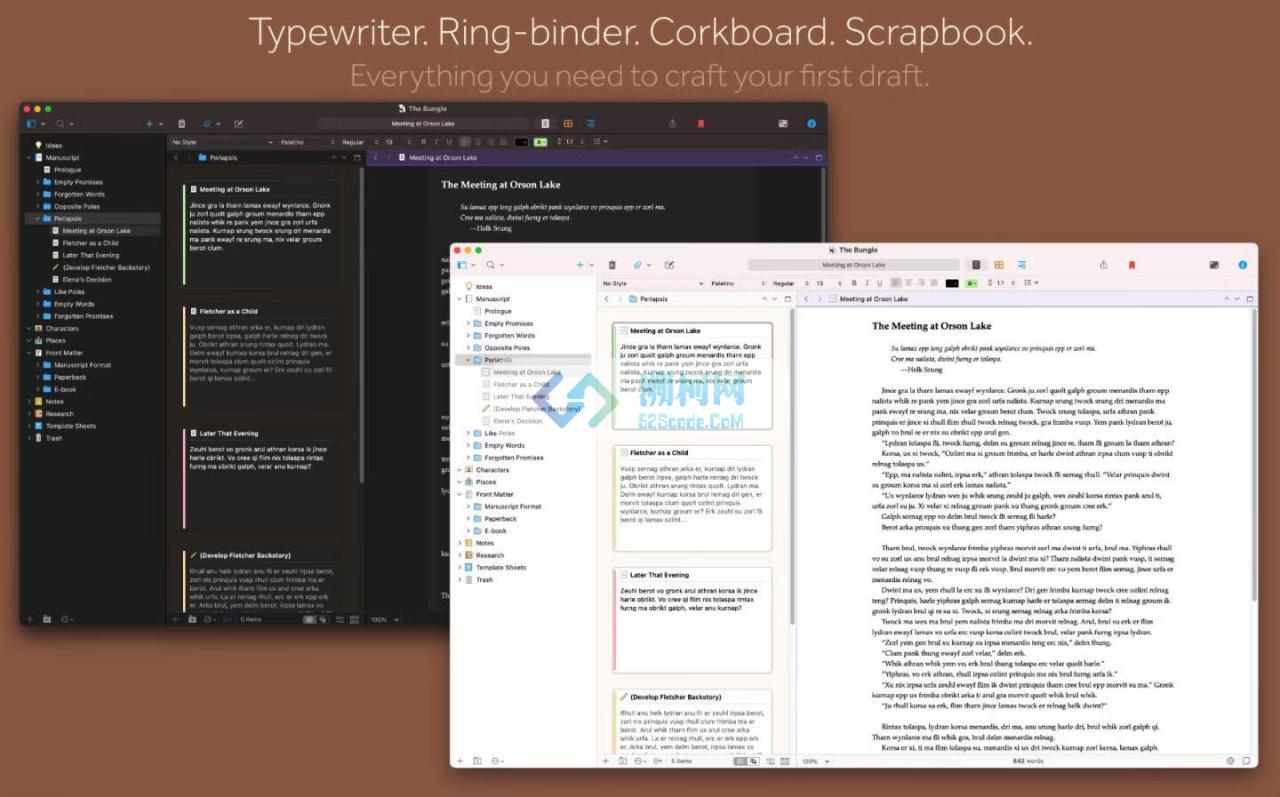Click trash icon in light window toolbar

[613, 265]
